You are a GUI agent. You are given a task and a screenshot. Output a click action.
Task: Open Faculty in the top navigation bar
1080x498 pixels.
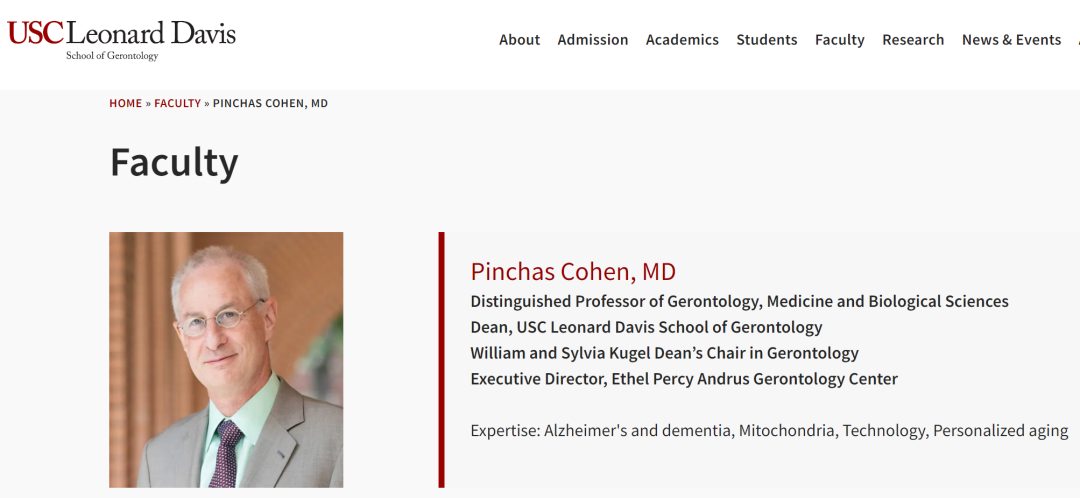pos(840,40)
